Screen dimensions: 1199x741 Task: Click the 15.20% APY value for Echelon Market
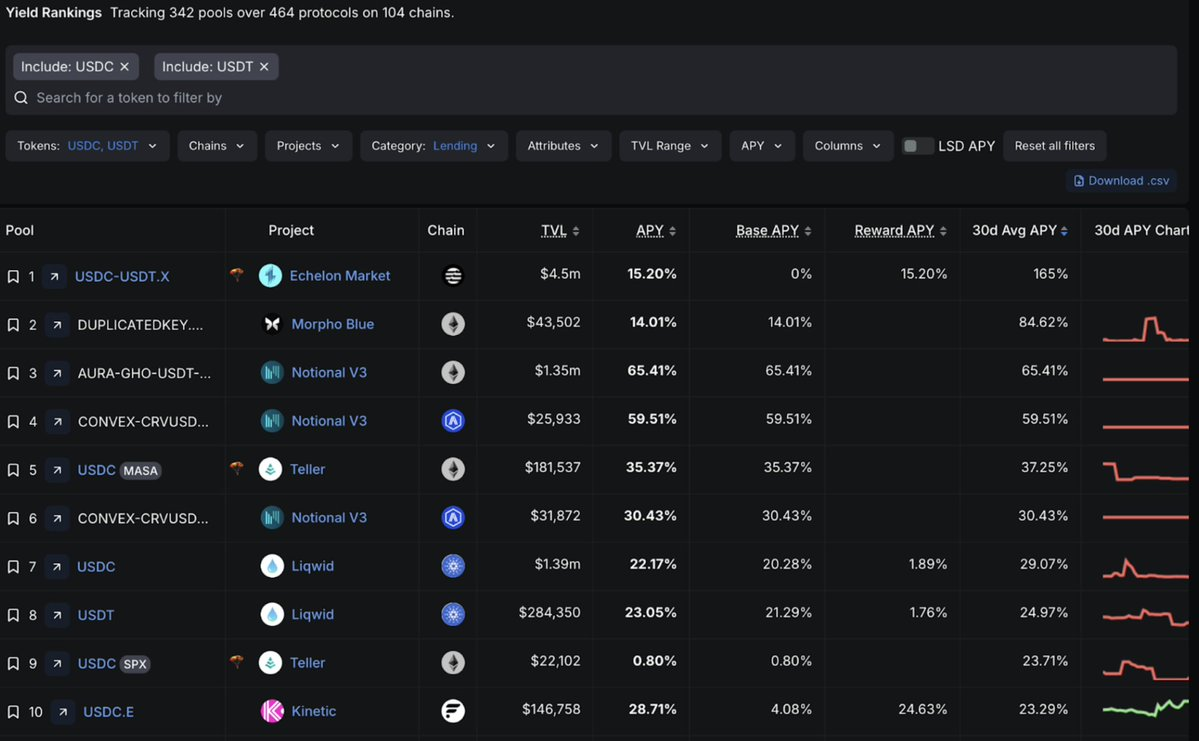point(651,274)
